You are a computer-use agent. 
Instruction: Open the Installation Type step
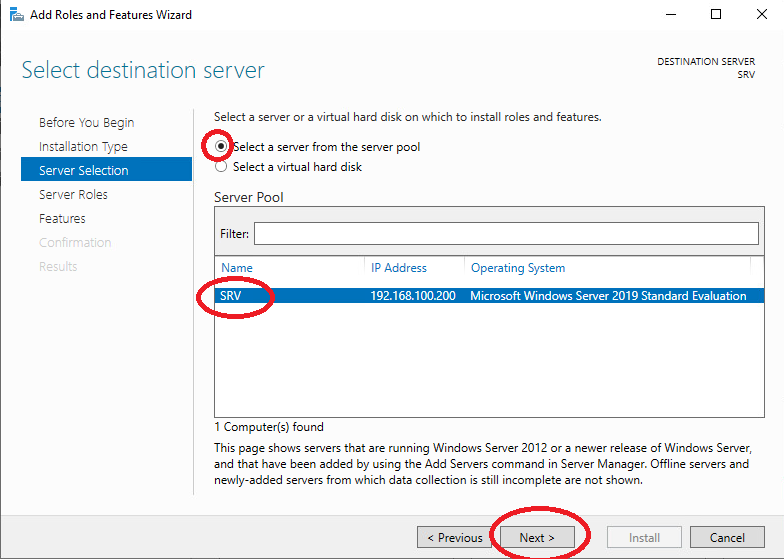click(x=84, y=146)
